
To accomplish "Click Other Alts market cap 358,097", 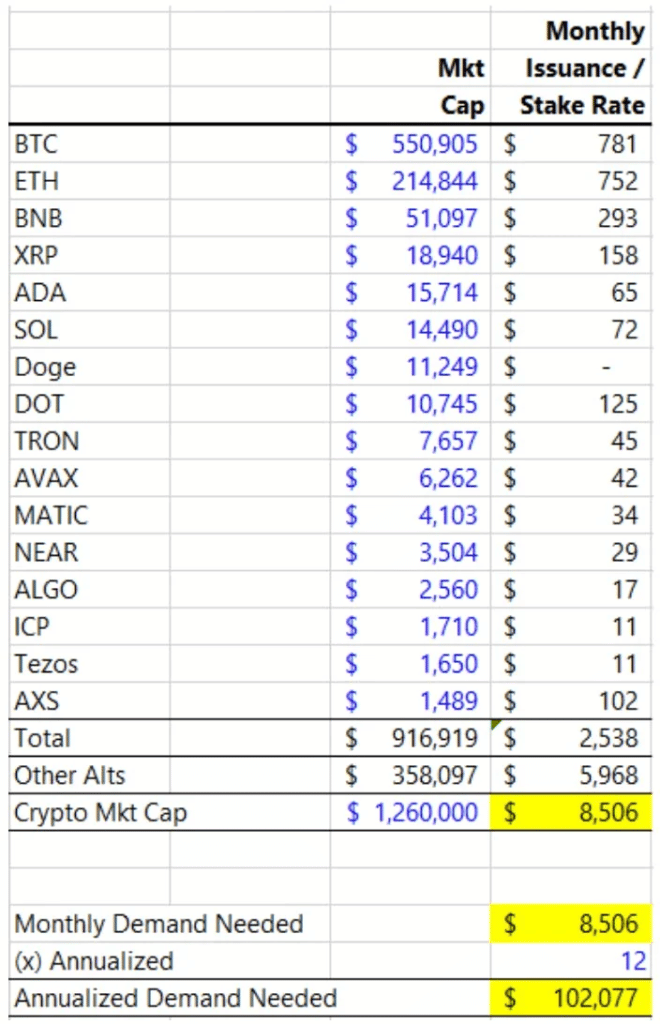I will click(435, 777).
